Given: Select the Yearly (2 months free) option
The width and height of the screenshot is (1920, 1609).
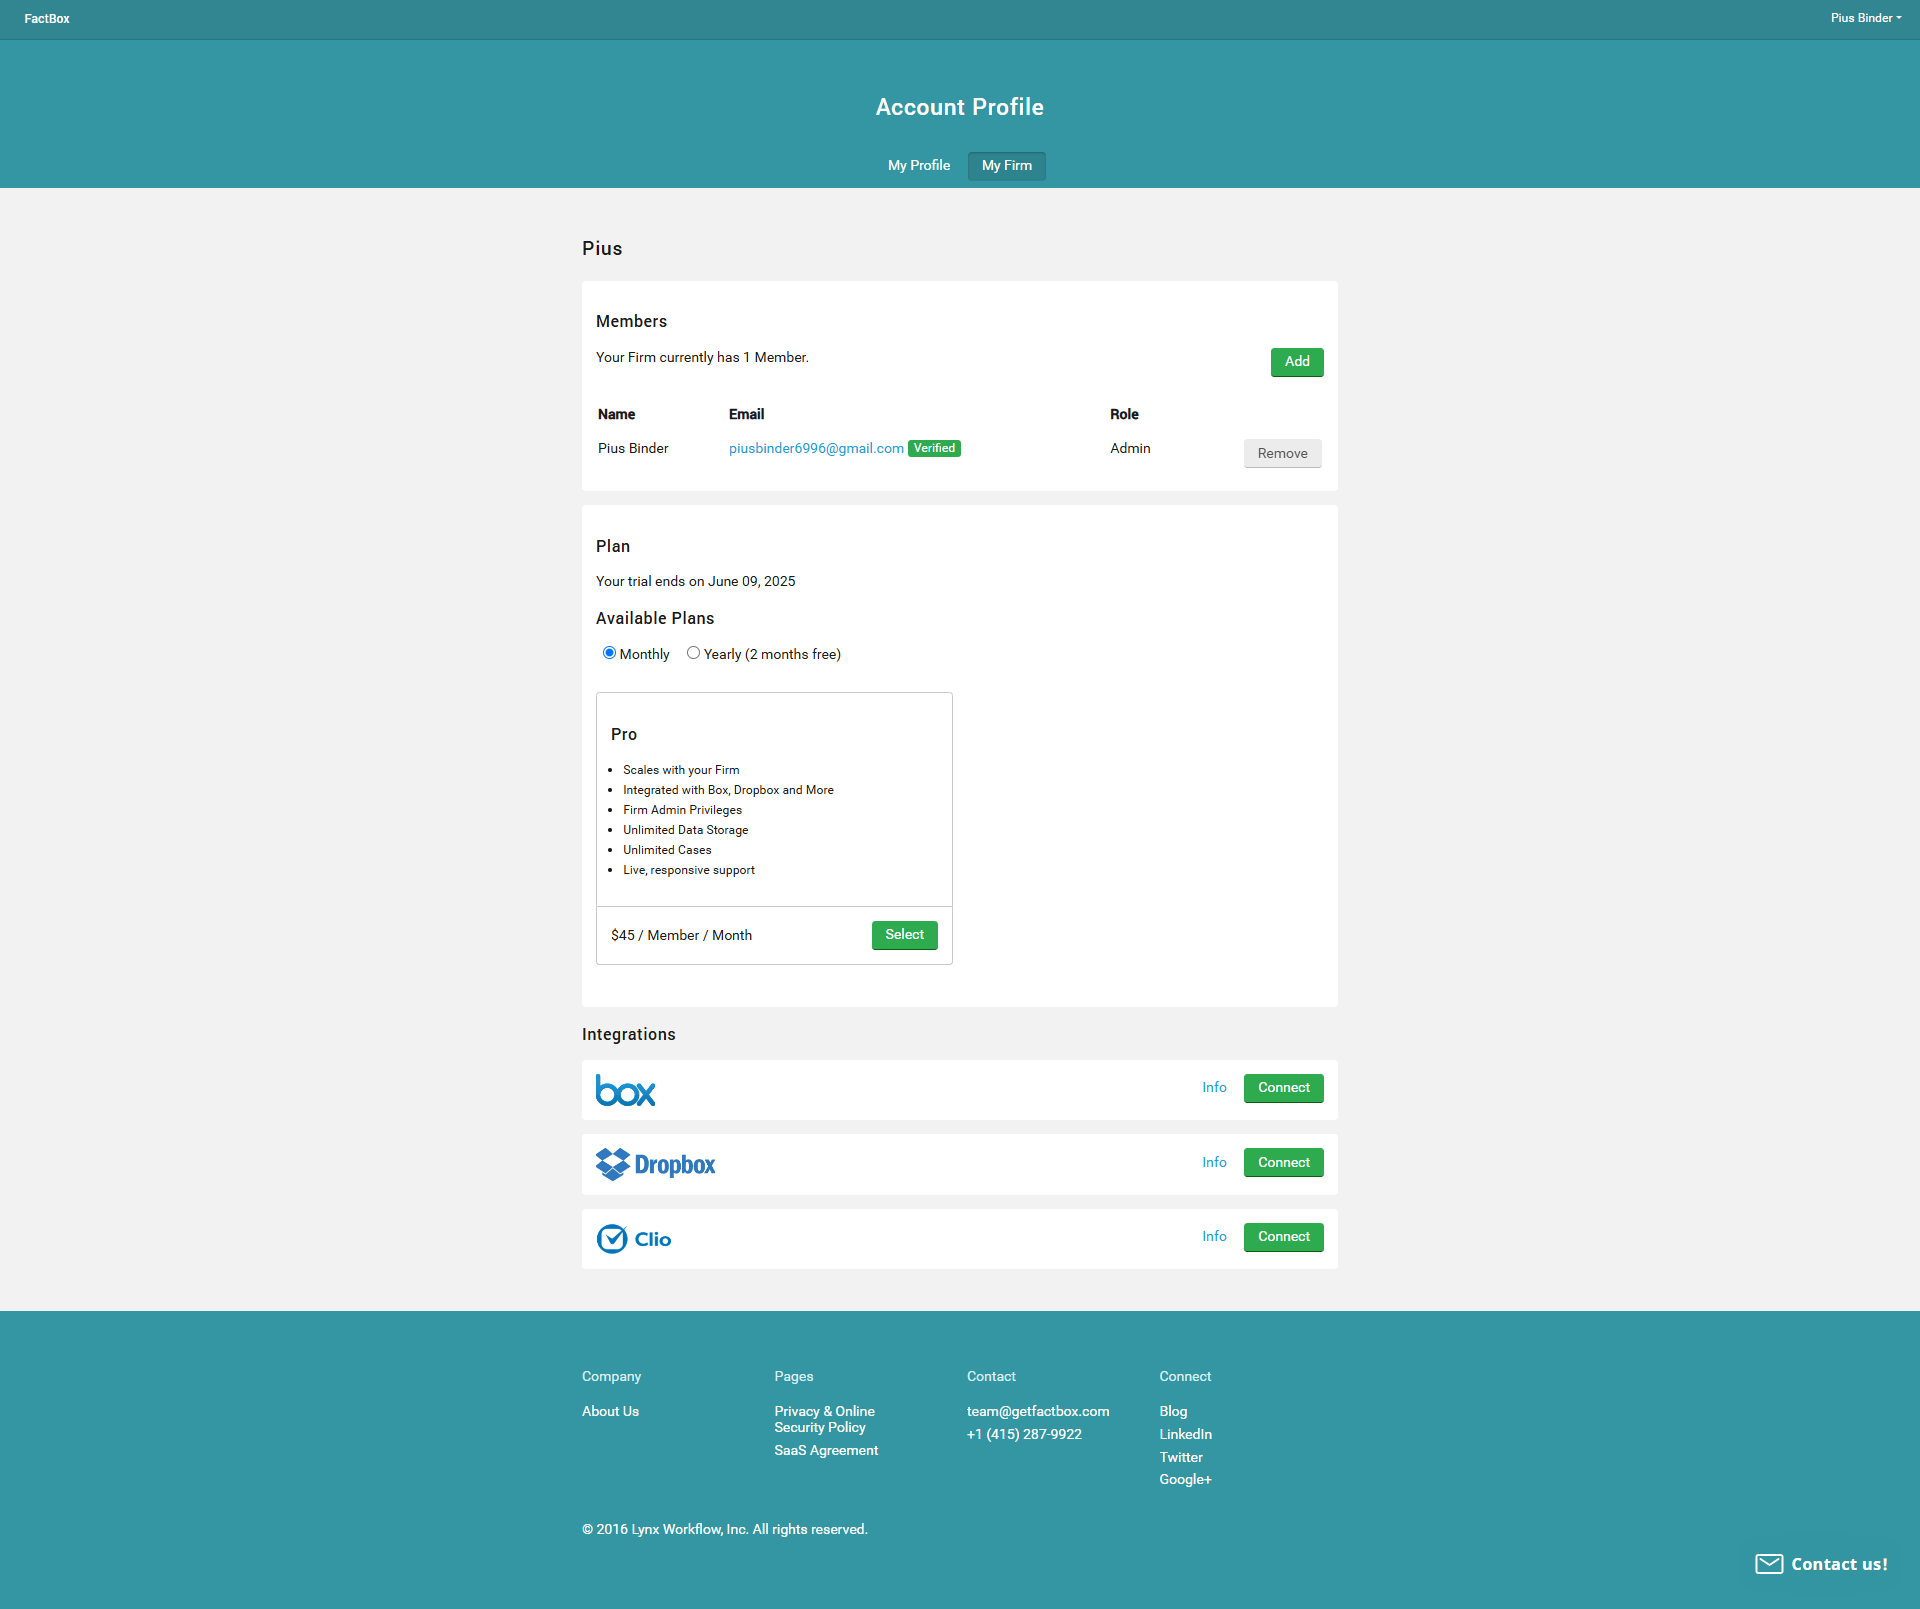Looking at the screenshot, I should click(x=693, y=653).
